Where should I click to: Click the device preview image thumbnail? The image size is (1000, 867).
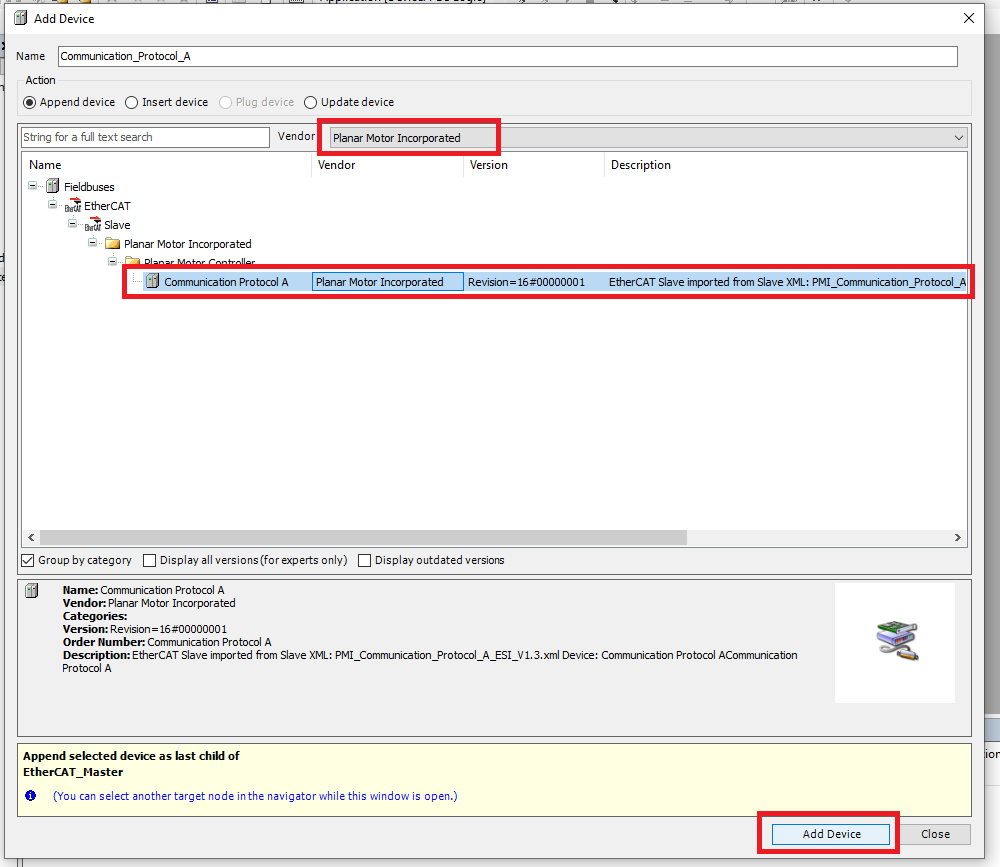click(x=895, y=642)
